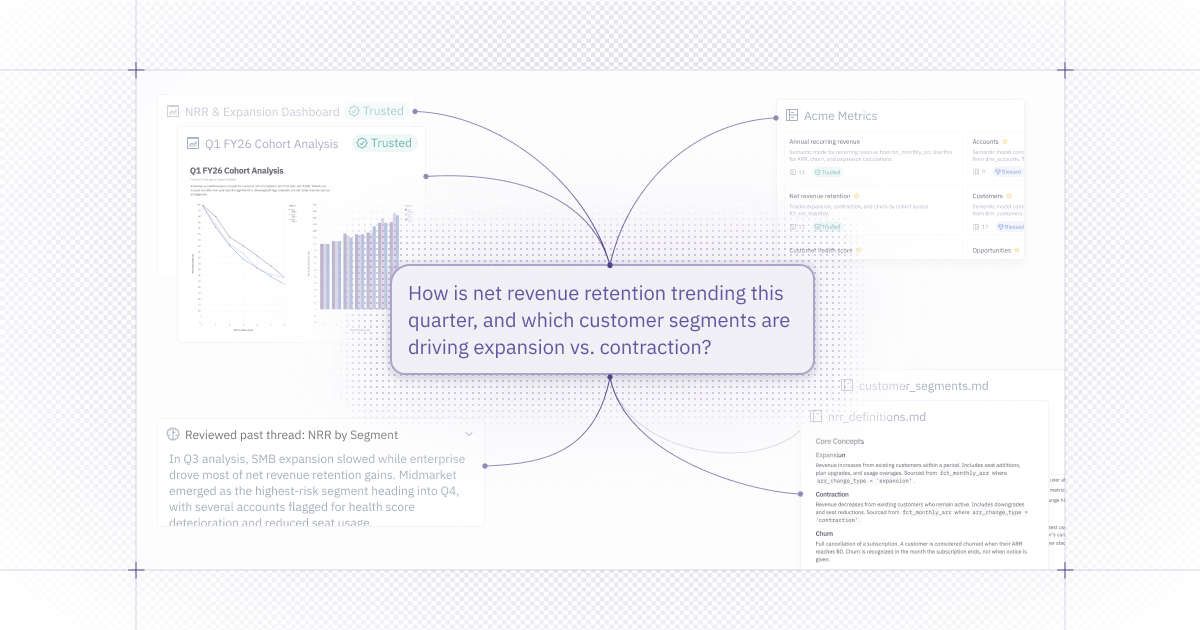Click the net revenue retention question box
The width and height of the screenshot is (1200, 630).
pyautogui.click(x=602, y=320)
